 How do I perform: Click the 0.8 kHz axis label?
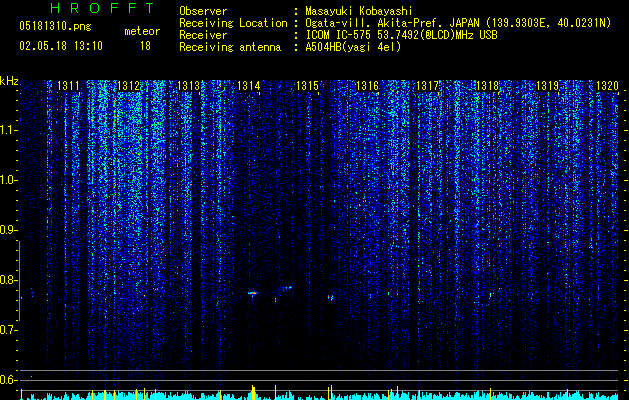(x=9, y=280)
